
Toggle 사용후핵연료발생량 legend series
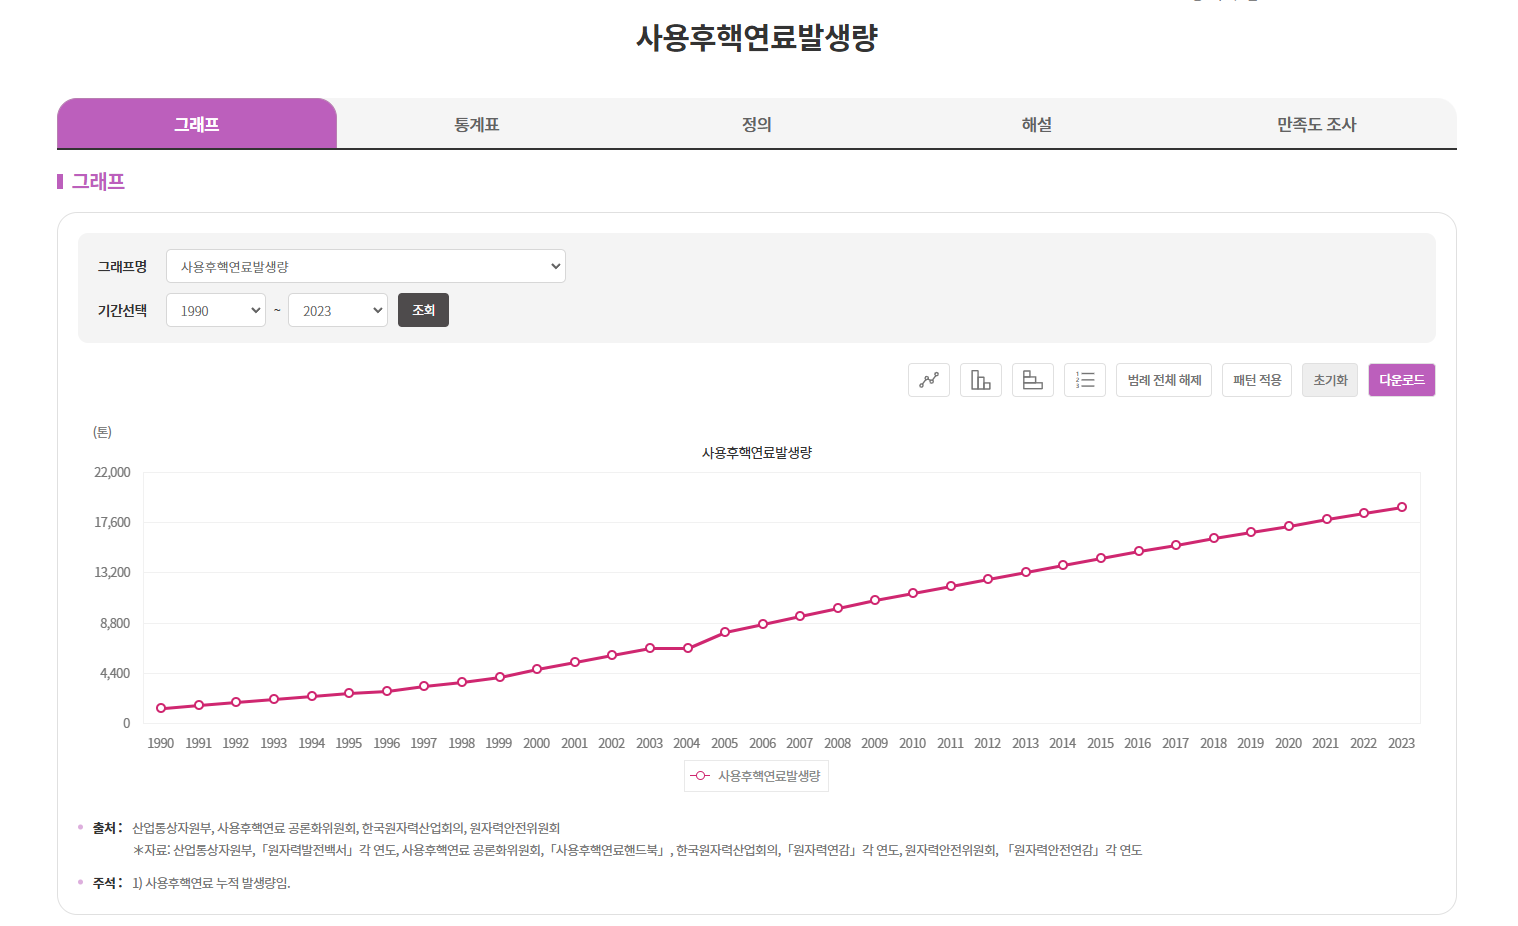(x=756, y=776)
